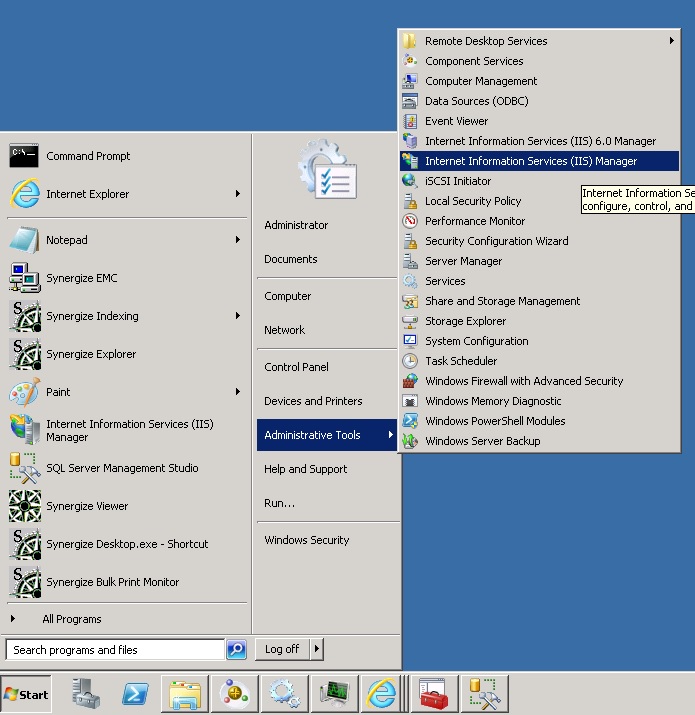
Task: Open Security Configuration Wizard
Action: (x=539, y=241)
